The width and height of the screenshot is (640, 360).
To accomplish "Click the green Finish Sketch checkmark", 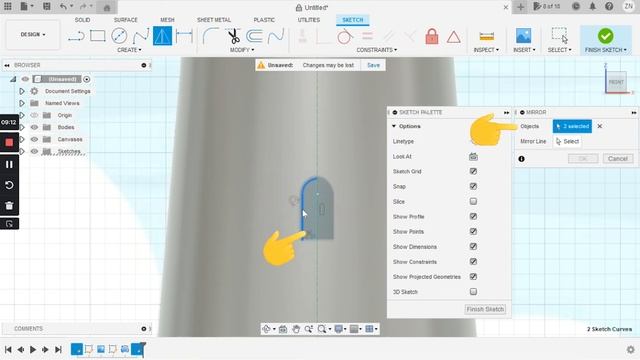I will point(605,36).
